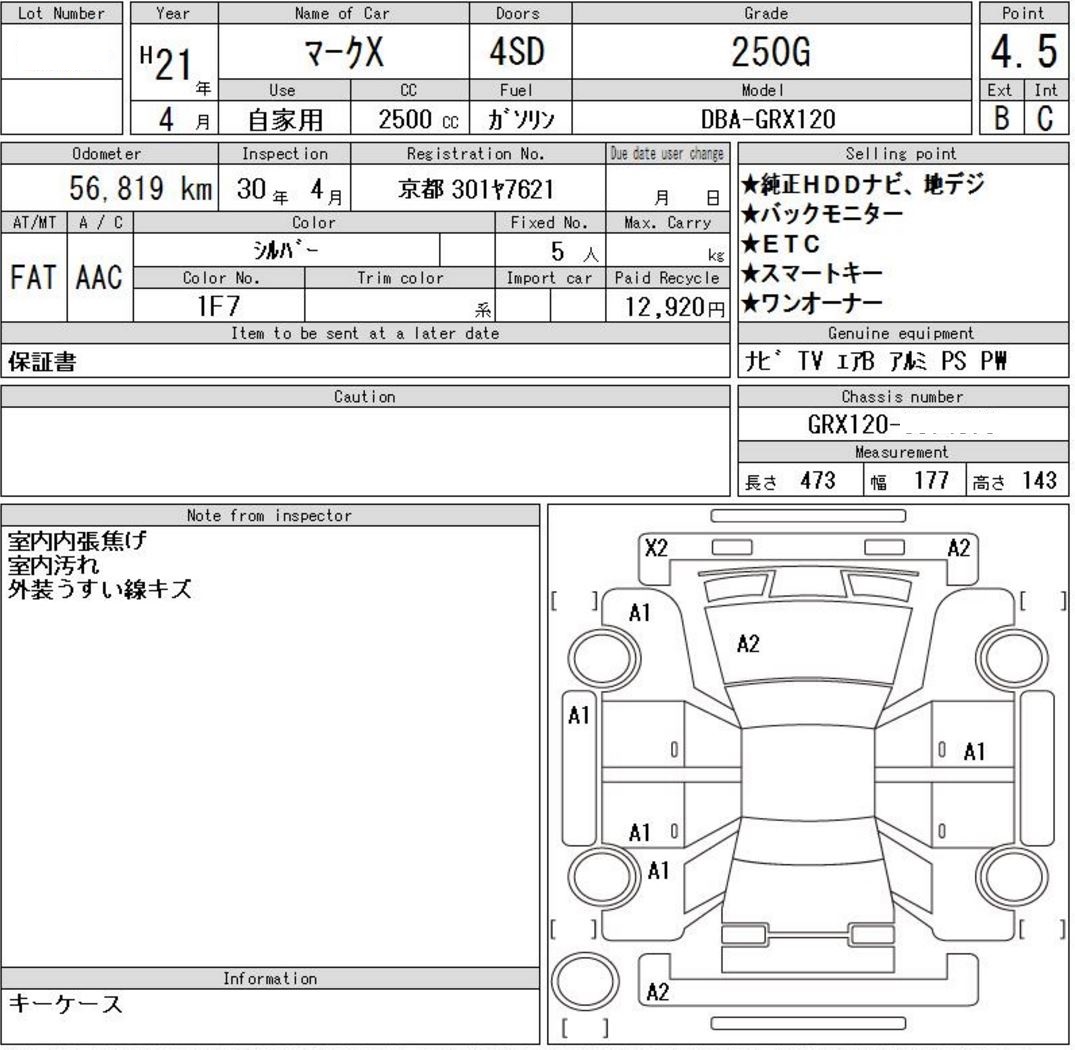Viewport: 1075px width, 1050px height.
Task: Click the model code "DBA-GRX120"
Action: click(x=769, y=120)
